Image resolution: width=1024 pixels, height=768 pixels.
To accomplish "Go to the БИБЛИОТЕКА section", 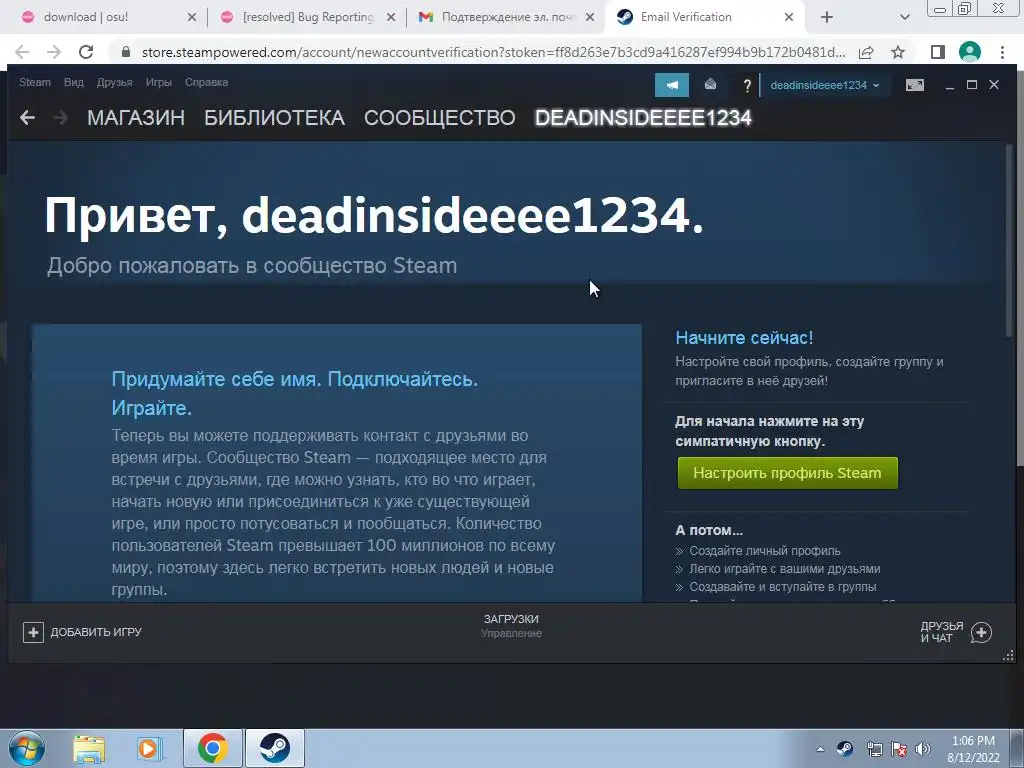I will click(274, 118).
